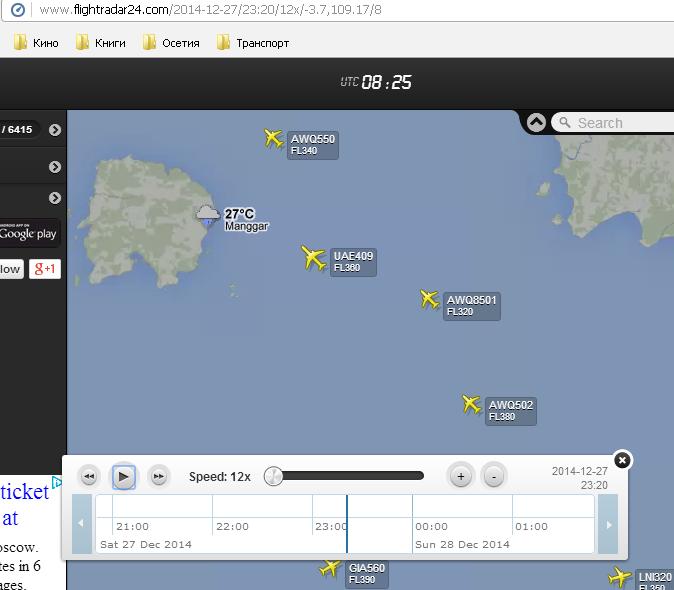674x590 pixels.
Task: Click the Speed: 12x label
Action: 220,477
